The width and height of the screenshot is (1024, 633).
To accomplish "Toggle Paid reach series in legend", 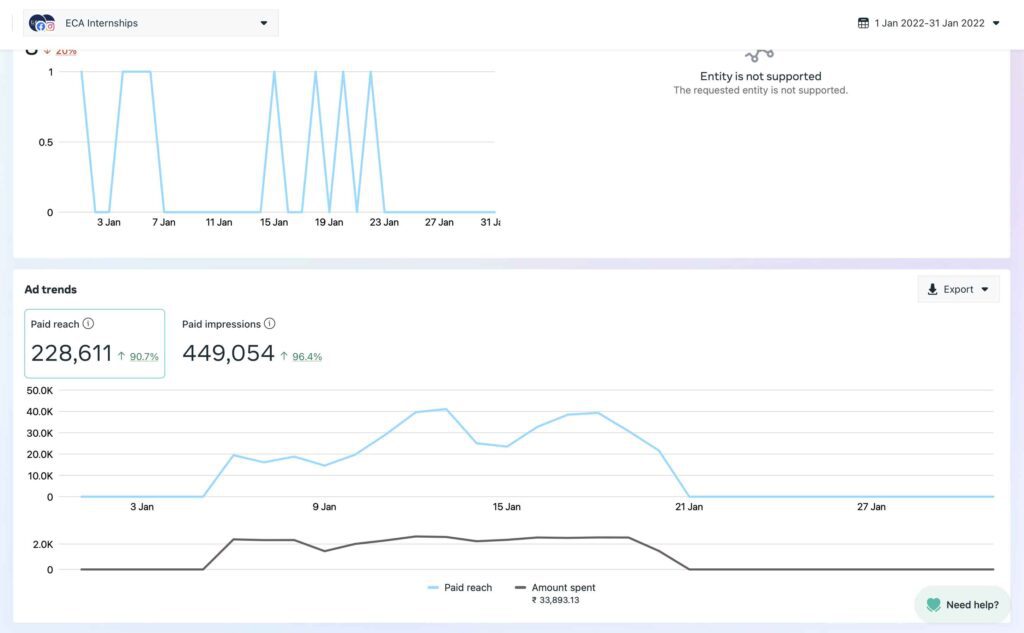I will click(460, 588).
